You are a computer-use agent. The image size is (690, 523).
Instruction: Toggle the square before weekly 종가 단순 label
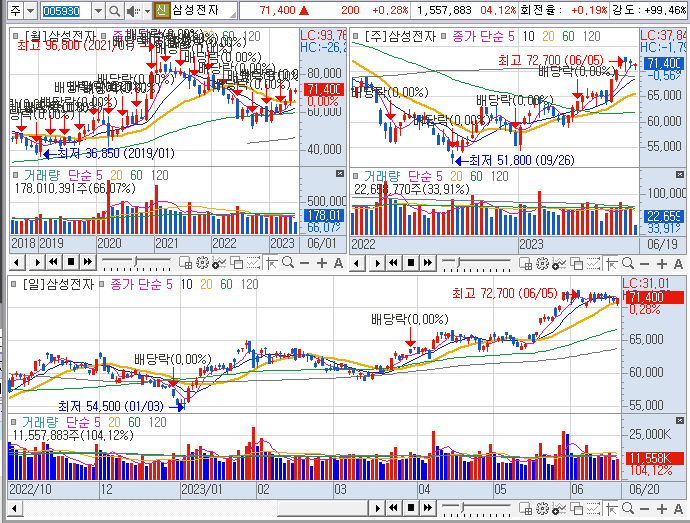[443, 36]
